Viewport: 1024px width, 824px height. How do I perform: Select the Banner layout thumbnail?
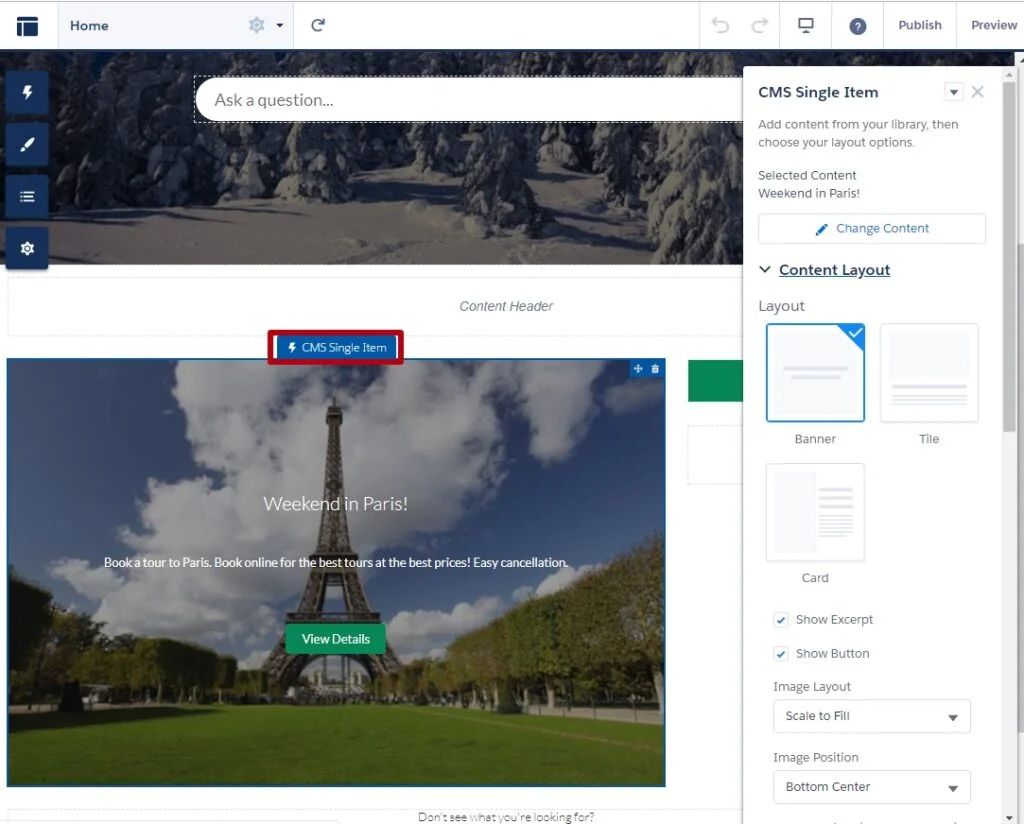click(x=815, y=373)
